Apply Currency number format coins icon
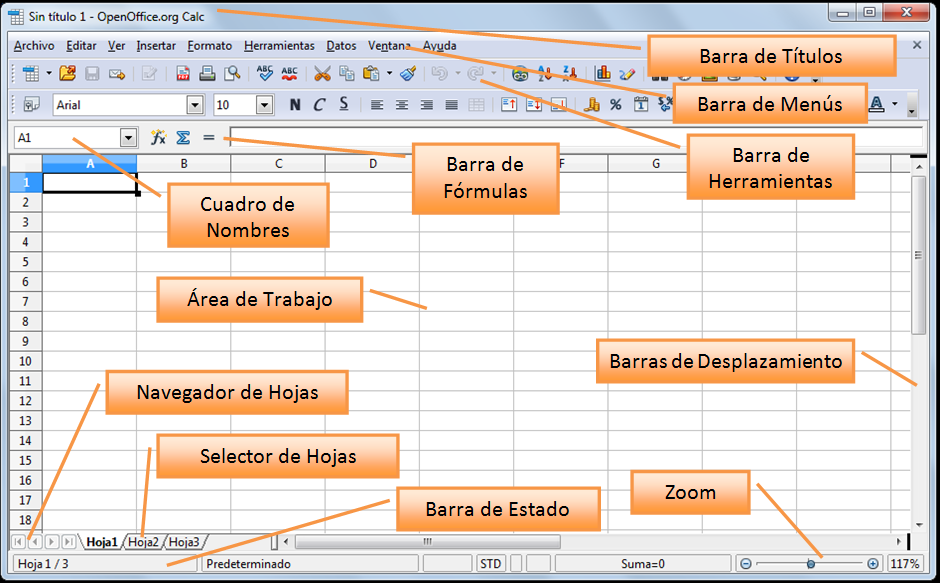Image resolution: width=943 pixels, height=587 pixels. pyautogui.click(x=592, y=105)
